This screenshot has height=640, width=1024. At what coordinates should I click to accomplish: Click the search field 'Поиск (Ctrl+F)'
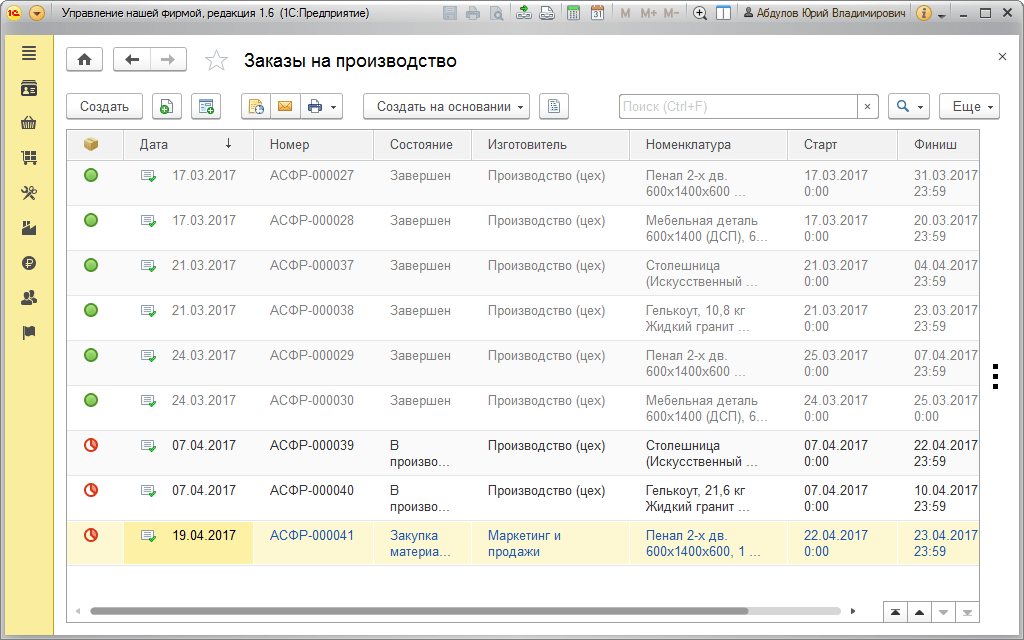click(x=739, y=106)
